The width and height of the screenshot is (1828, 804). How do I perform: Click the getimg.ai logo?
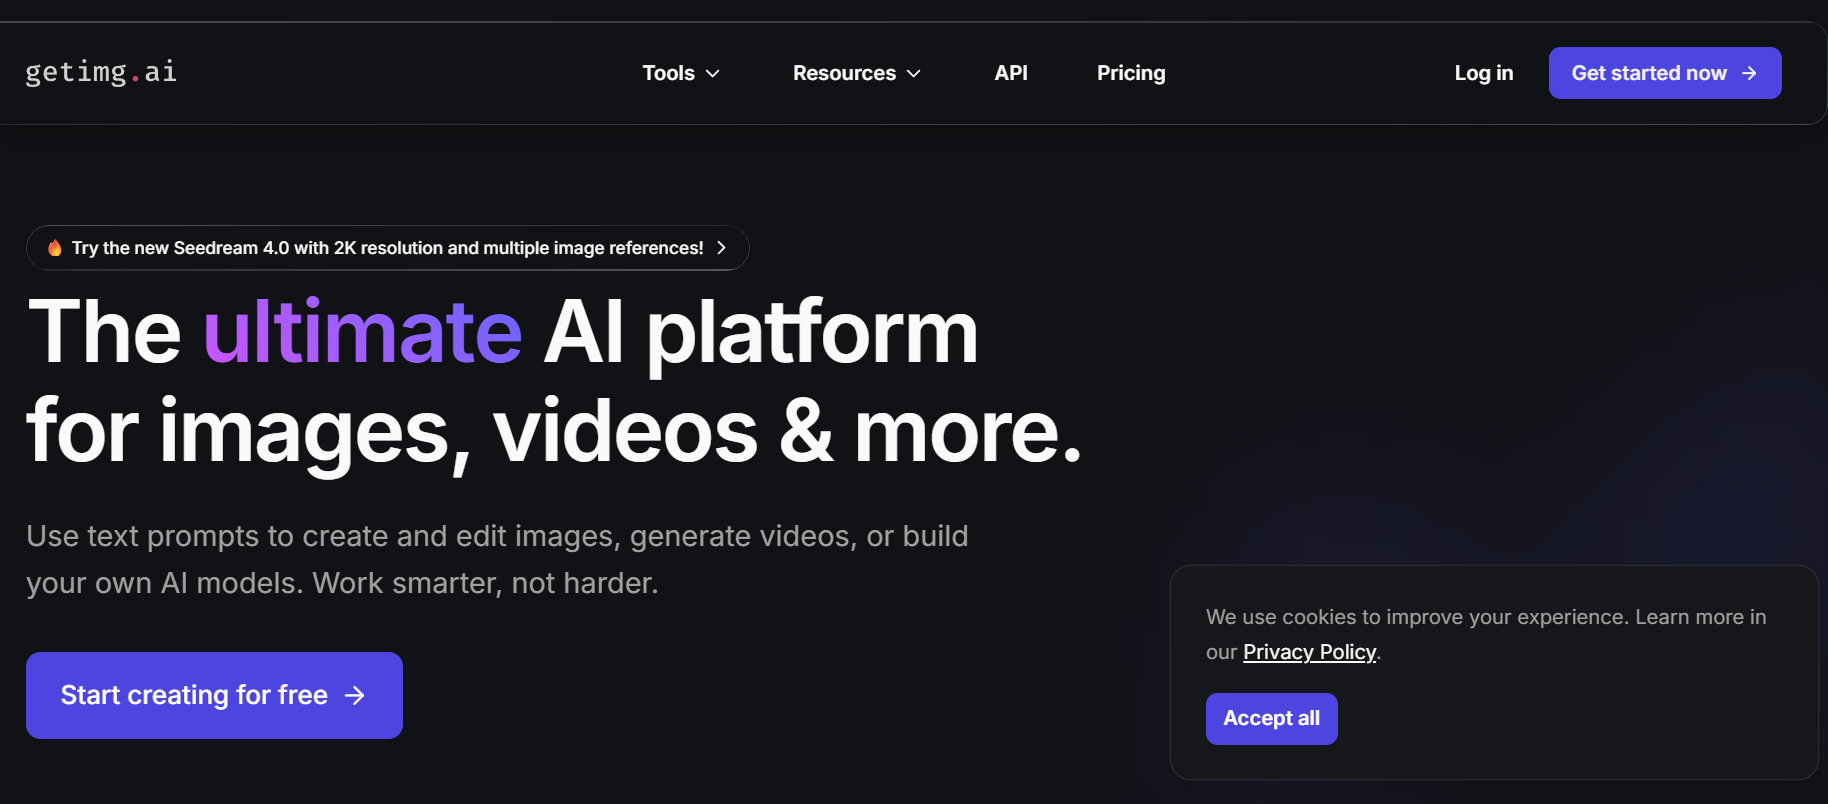[x=101, y=72]
